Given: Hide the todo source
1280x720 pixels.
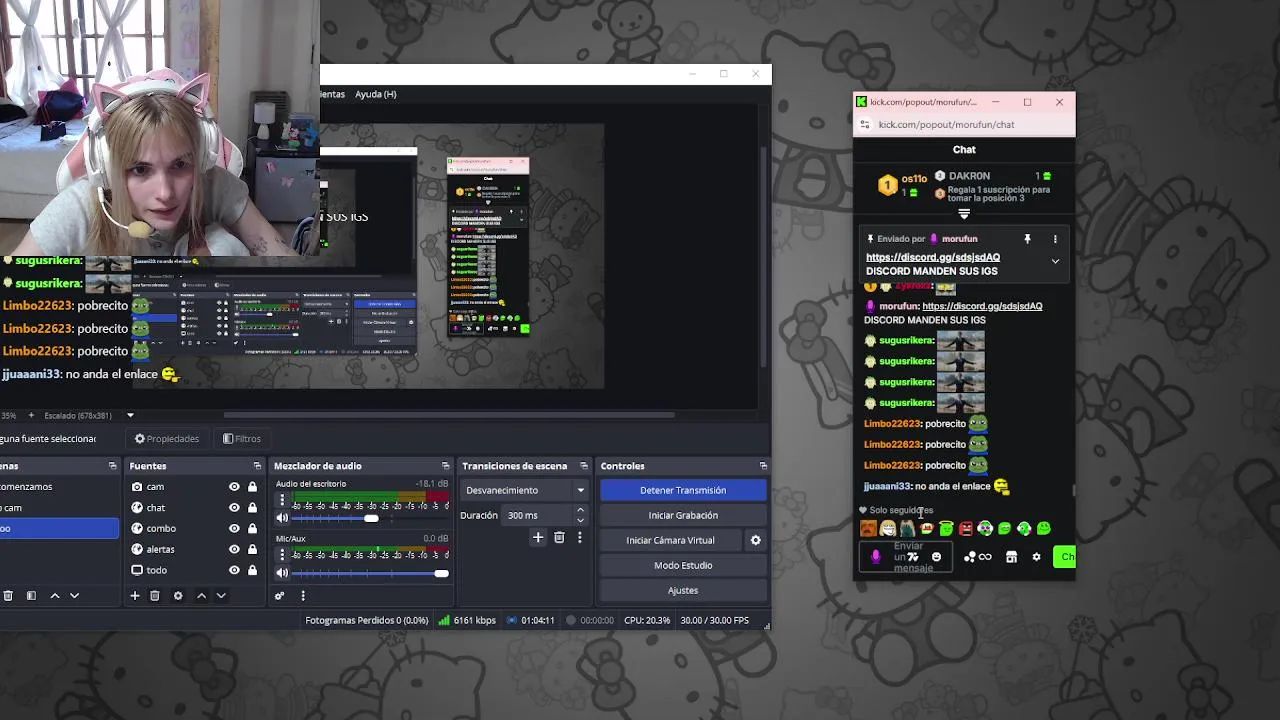Looking at the screenshot, I should 234,570.
